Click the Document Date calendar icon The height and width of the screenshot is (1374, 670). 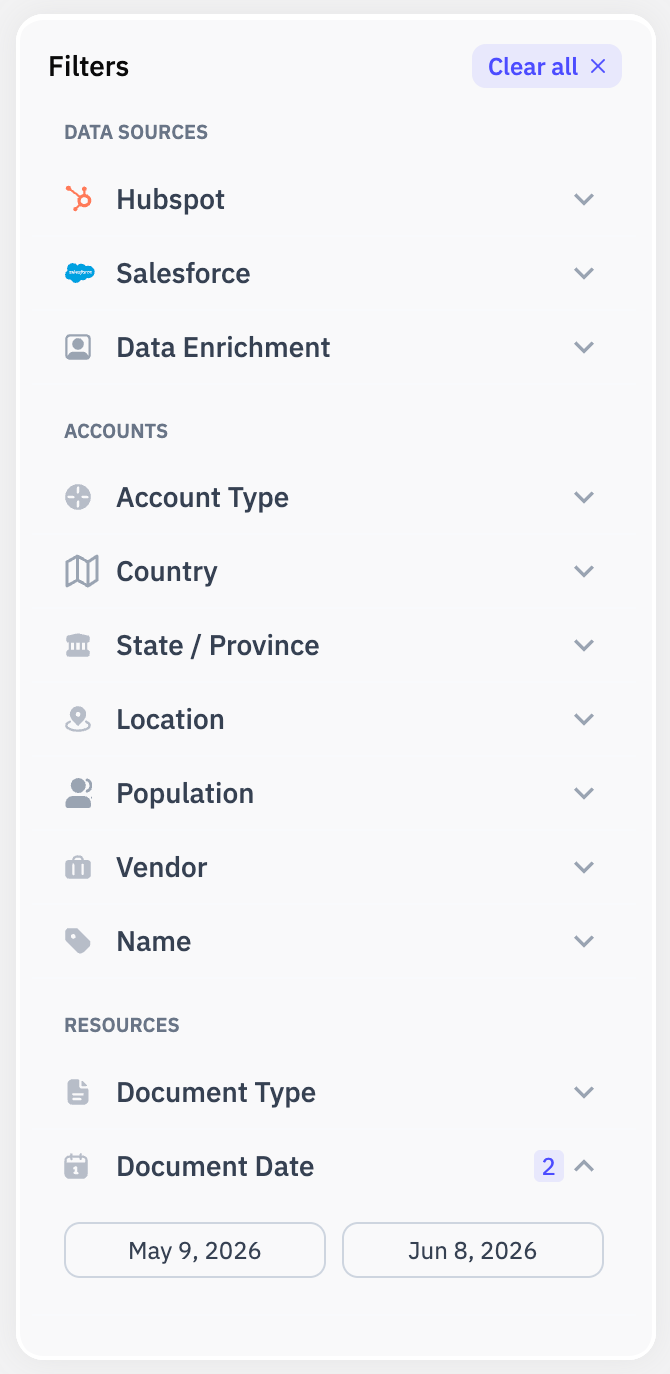point(76,1166)
